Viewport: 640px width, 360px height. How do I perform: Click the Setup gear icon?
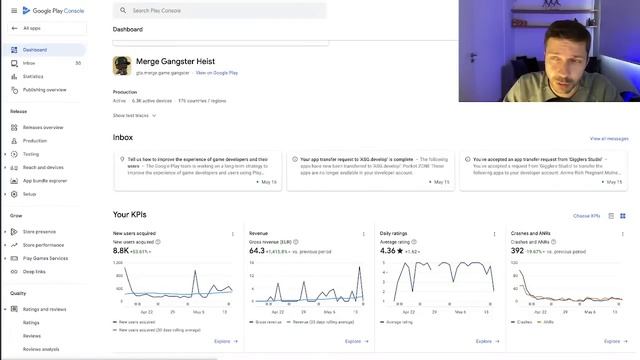(14, 194)
